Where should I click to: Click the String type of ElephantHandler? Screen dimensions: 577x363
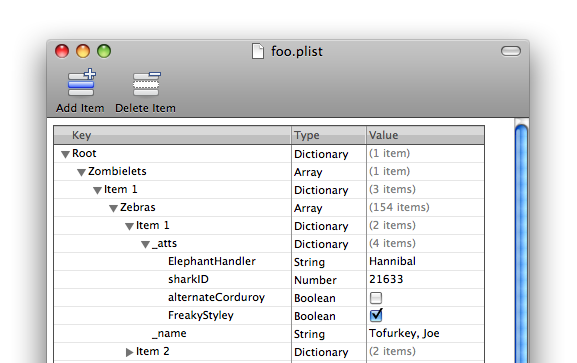point(309,262)
